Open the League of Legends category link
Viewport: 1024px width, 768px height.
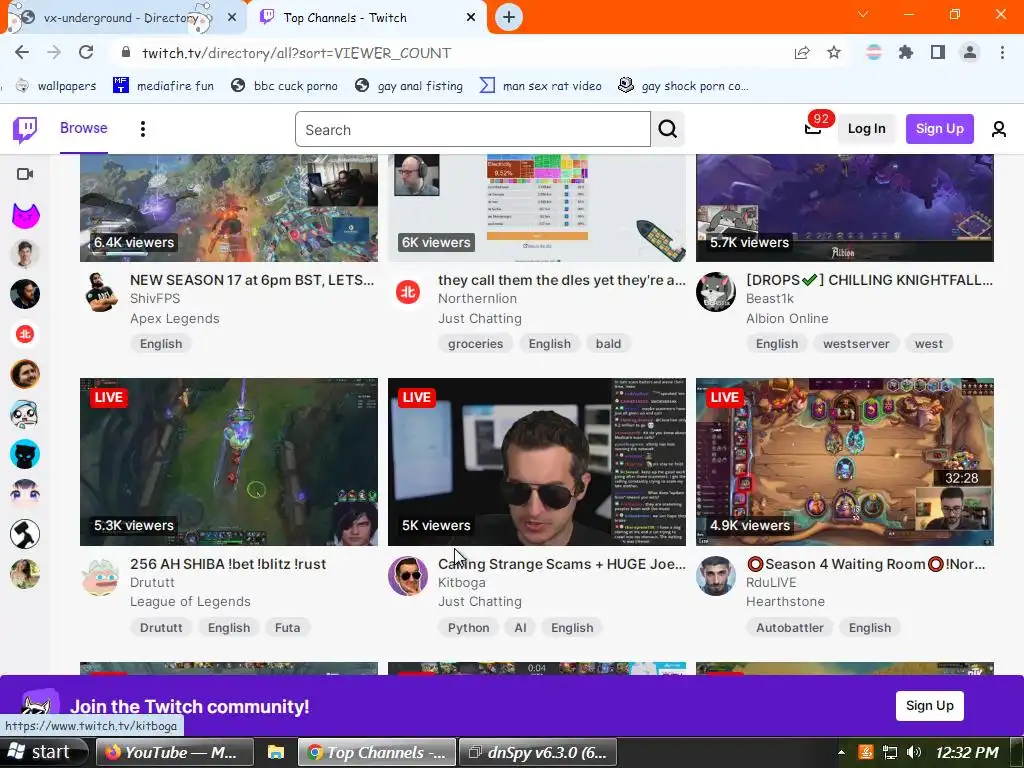pyautogui.click(x=190, y=601)
